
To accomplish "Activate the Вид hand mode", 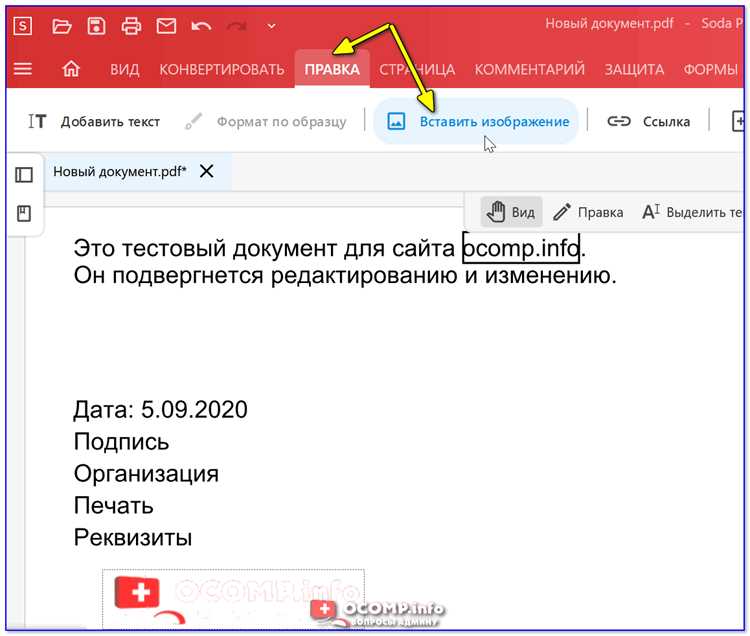I will (511, 211).
